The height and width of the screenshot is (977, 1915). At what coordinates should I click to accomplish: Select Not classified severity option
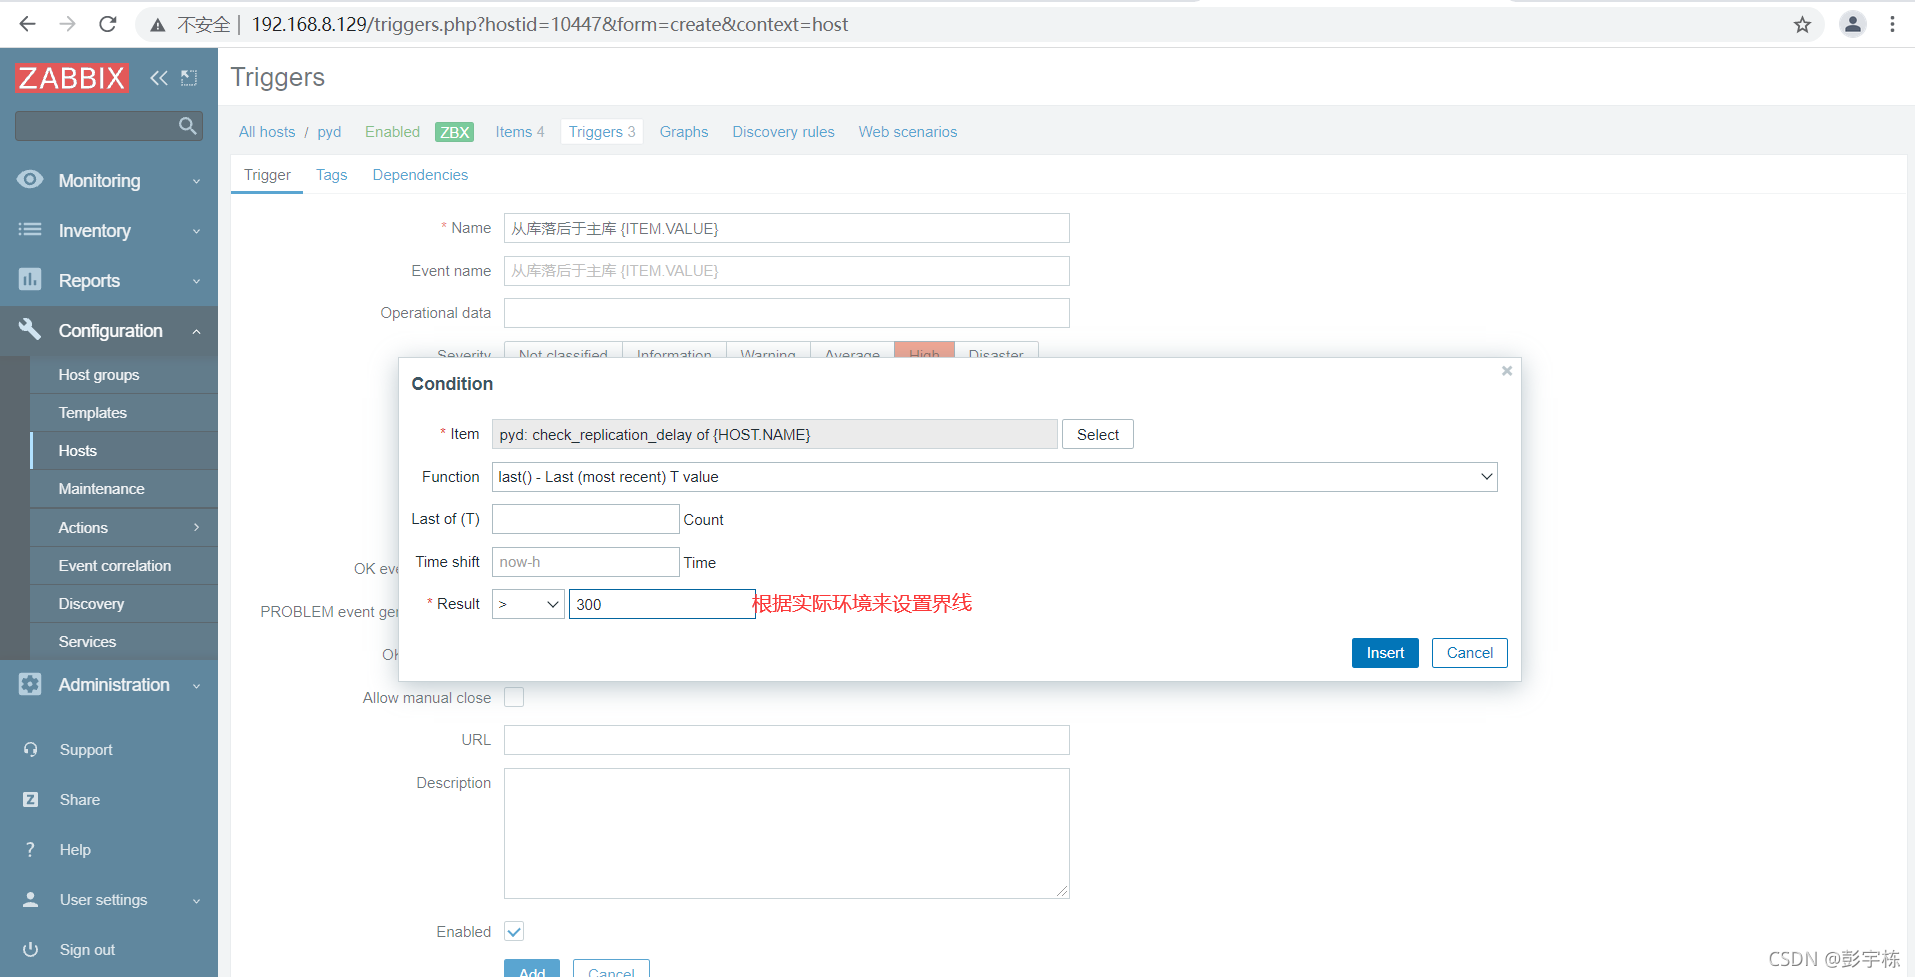tap(563, 351)
